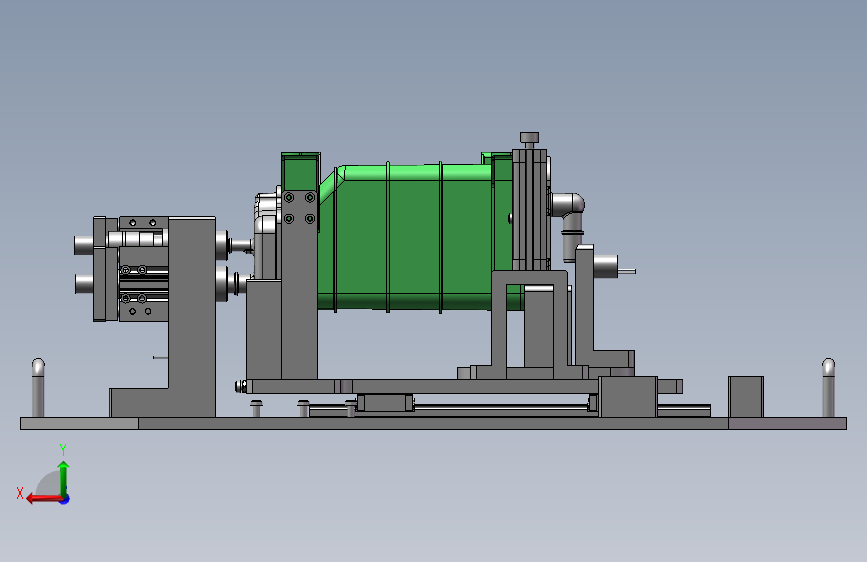Select the round-top guide post at far left

pyautogui.click(x=38, y=387)
